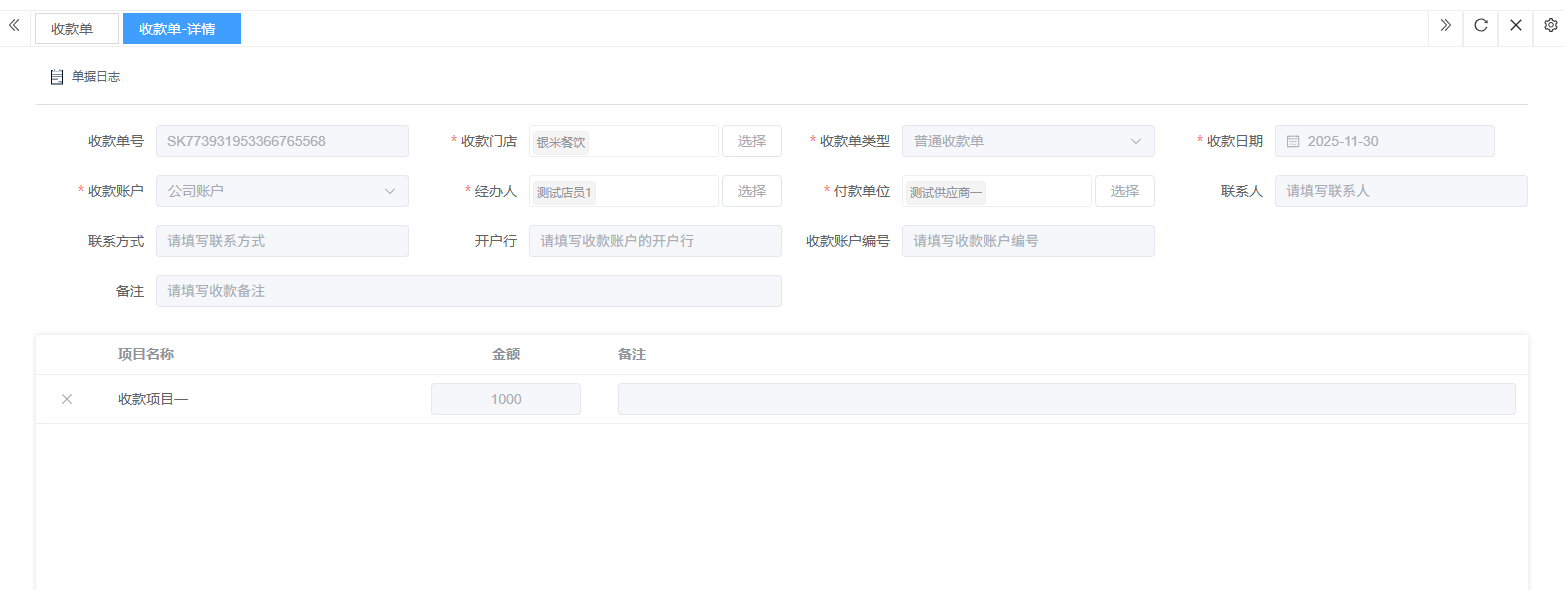Click 选择 button next to 付款单位
Viewport: 1564px width, 590px height.
(x=1124, y=191)
